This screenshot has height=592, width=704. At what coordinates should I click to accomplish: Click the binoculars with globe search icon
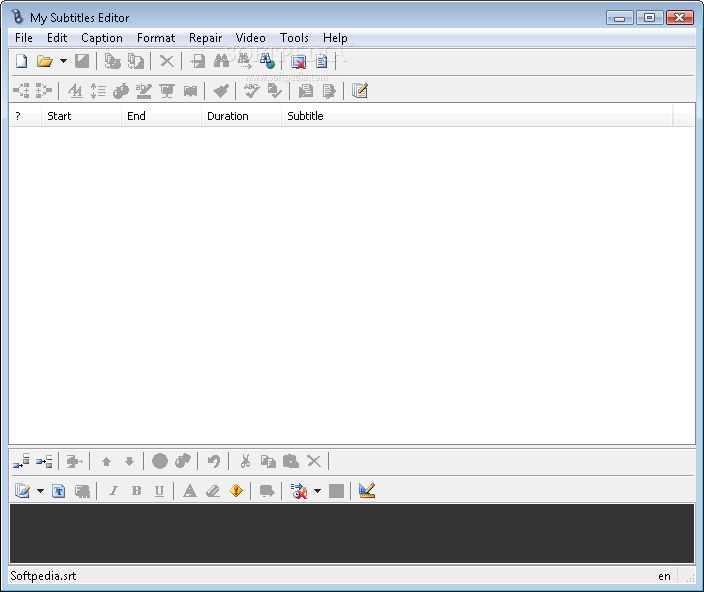[x=267, y=61]
